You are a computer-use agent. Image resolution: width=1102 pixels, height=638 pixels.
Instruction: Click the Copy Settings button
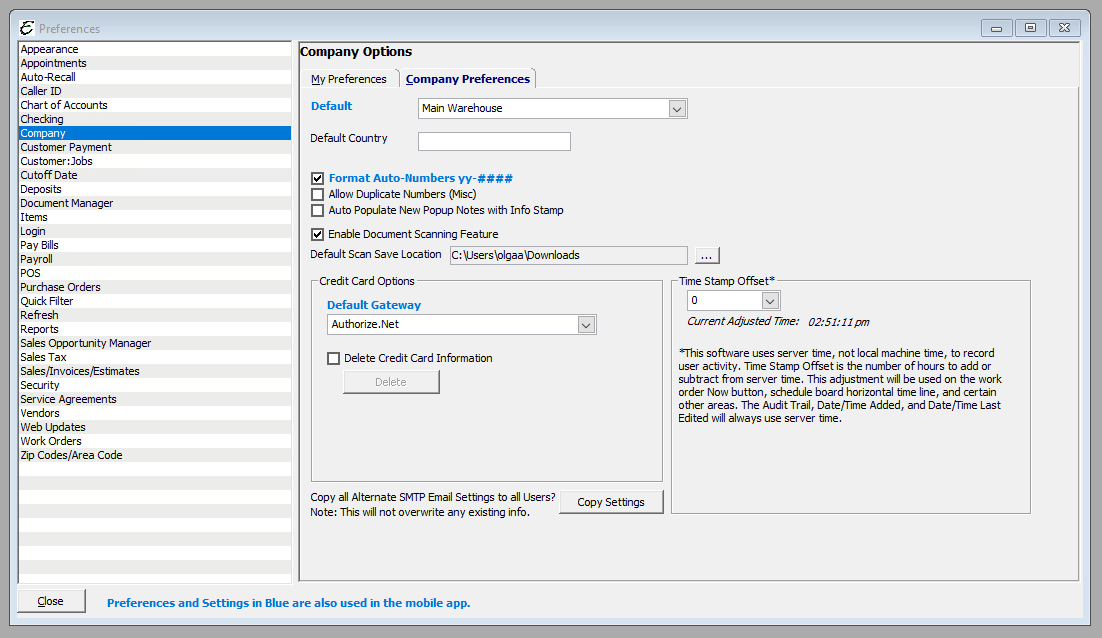click(x=611, y=502)
